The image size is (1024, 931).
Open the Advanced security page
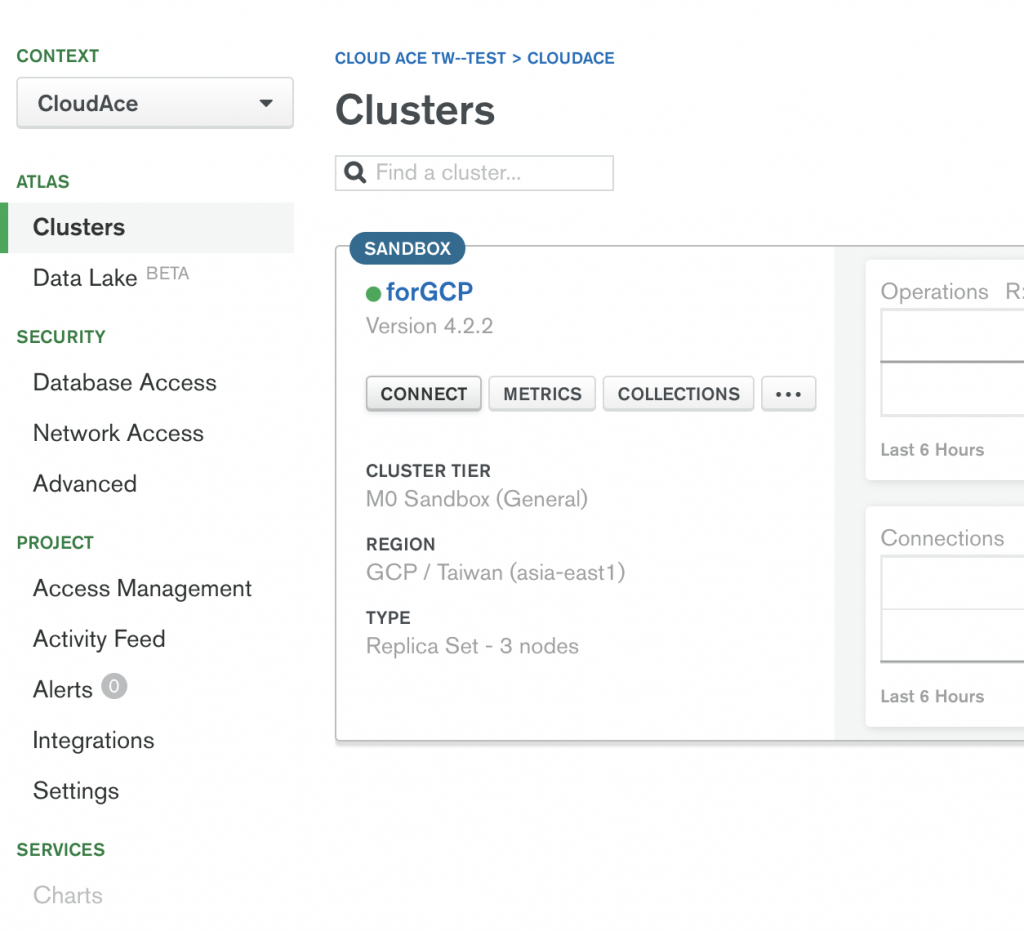[85, 484]
